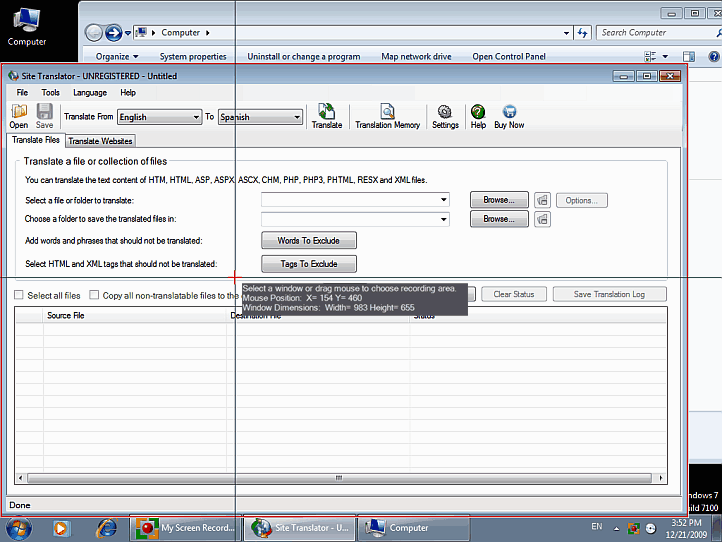Screen dimensions: 722x542
Task: Open the recent pages arrow next to Forward
Action: [x=128, y=33]
